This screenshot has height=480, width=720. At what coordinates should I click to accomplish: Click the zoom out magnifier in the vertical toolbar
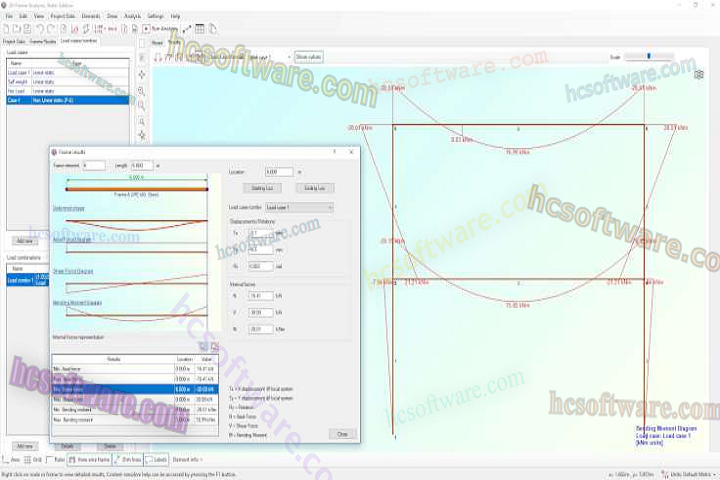tap(142, 106)
